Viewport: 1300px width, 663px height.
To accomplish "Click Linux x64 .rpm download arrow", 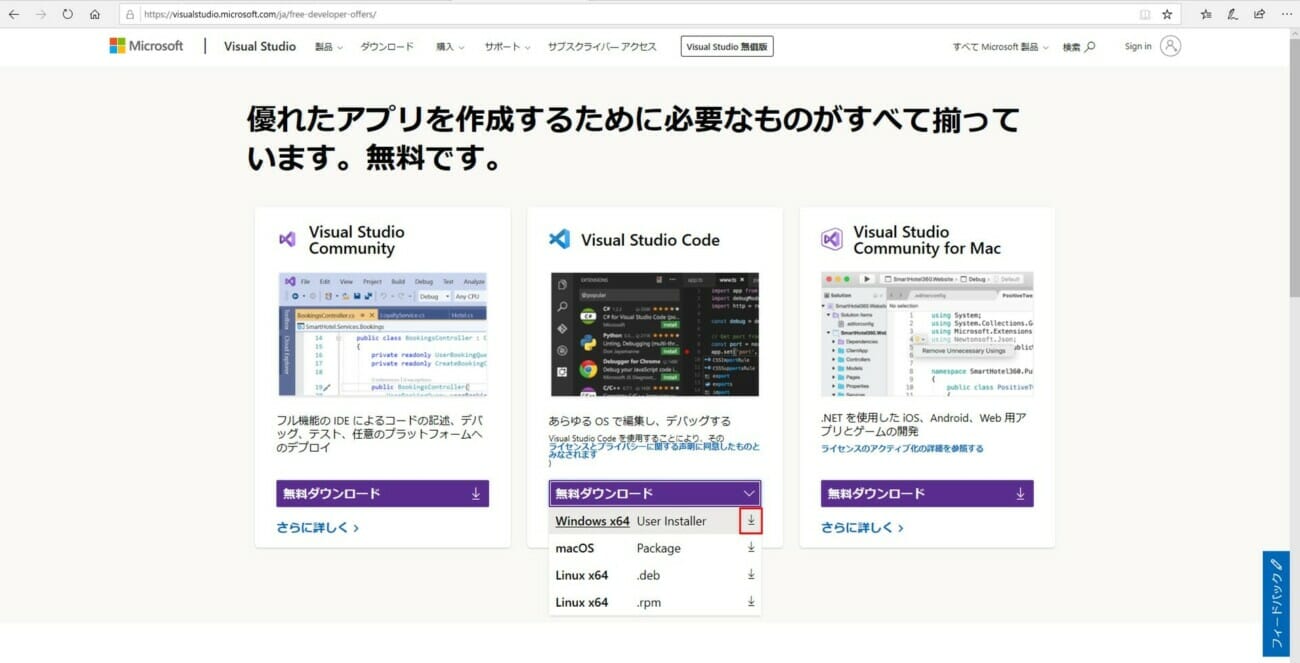I will [751, 602].
